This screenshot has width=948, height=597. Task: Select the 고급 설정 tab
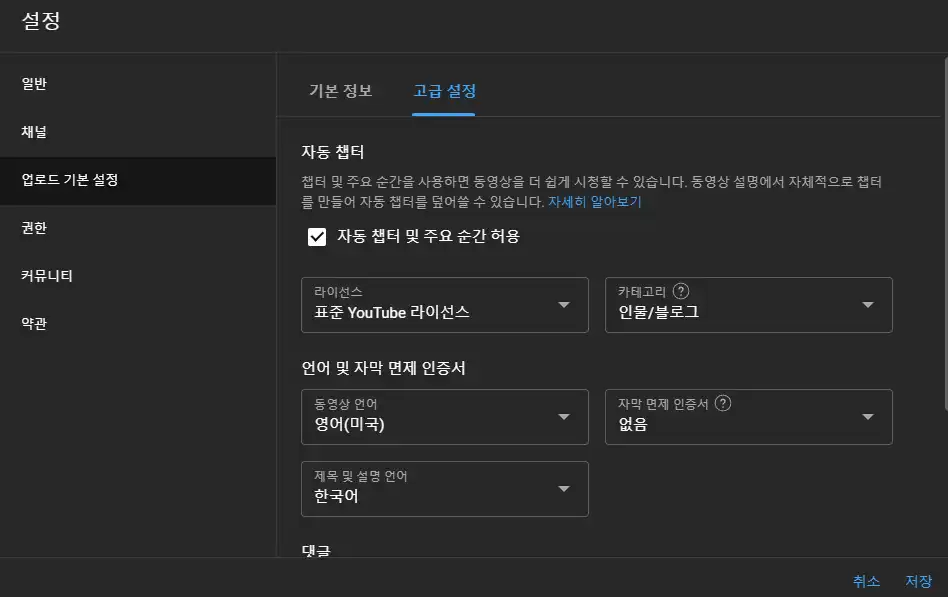[443, 89]
